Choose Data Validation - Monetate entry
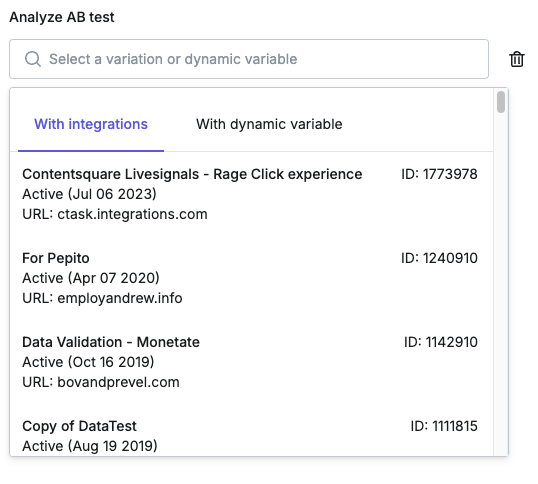538x484 pixels. pos(250,362)
